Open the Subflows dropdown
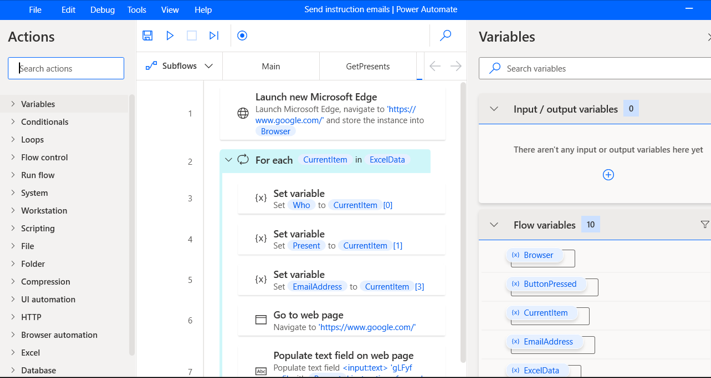The width and height of the screenshot is (711, 378). (x=180, y=66)
